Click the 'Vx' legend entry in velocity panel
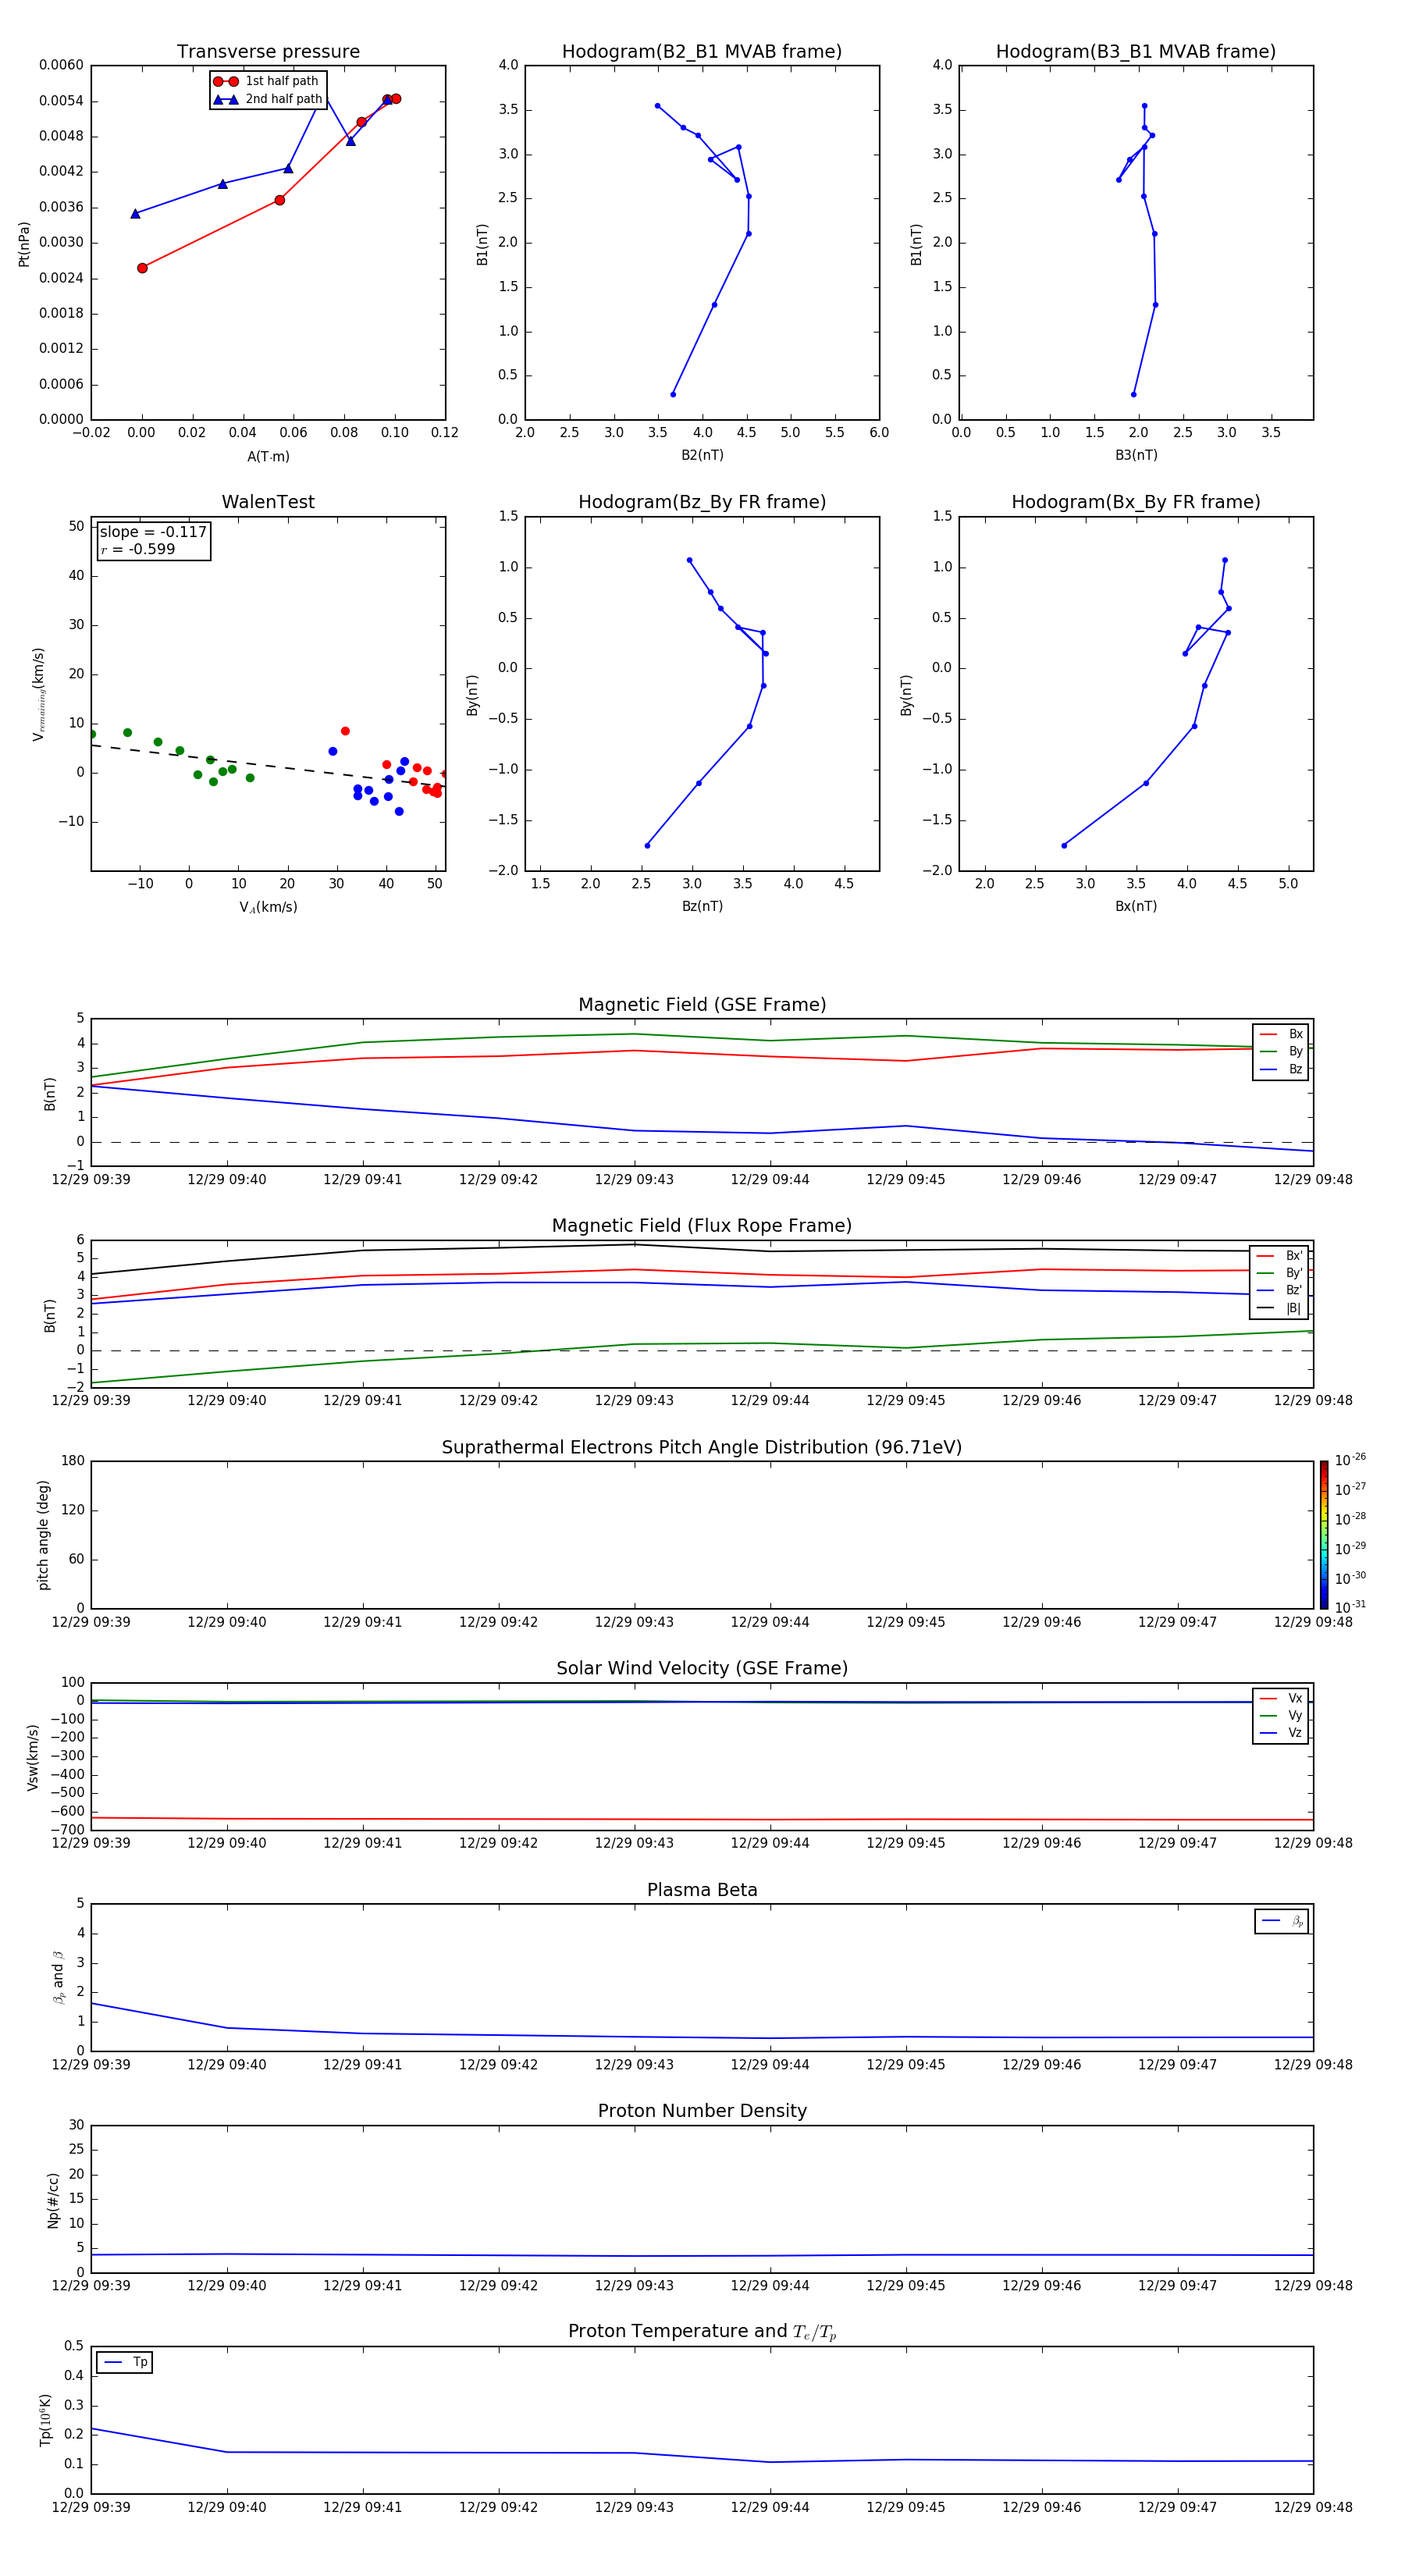Screen dimensions: 1405x2576 click(x=1281, y=1698)
